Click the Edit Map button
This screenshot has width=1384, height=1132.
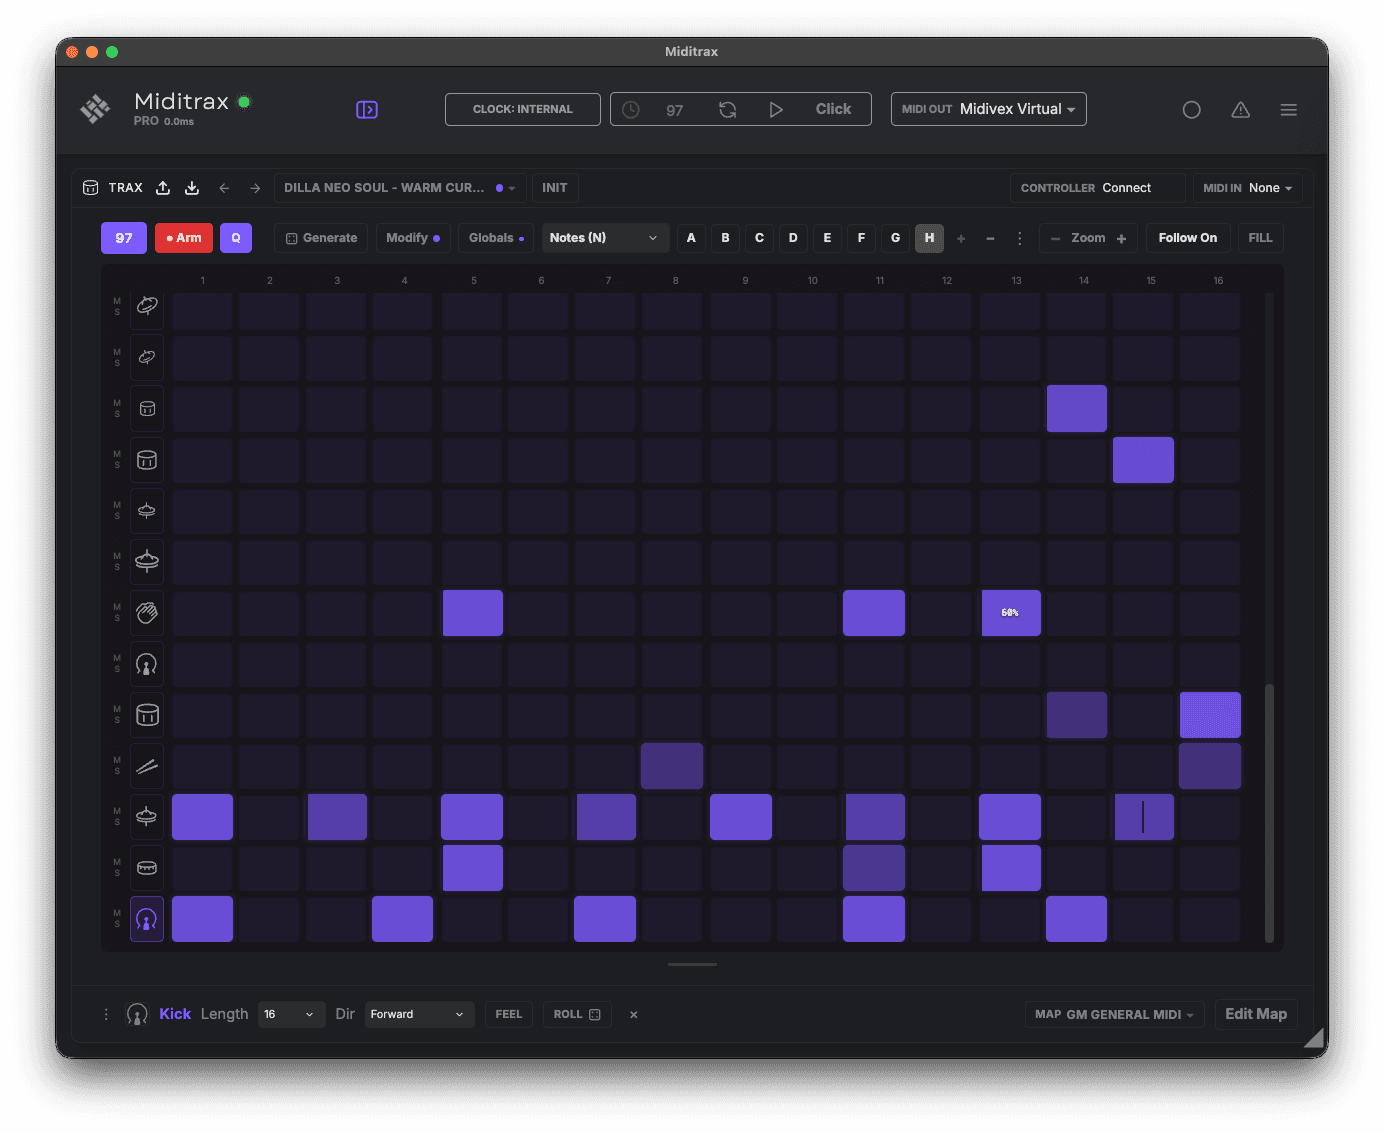point(1256,1014)
